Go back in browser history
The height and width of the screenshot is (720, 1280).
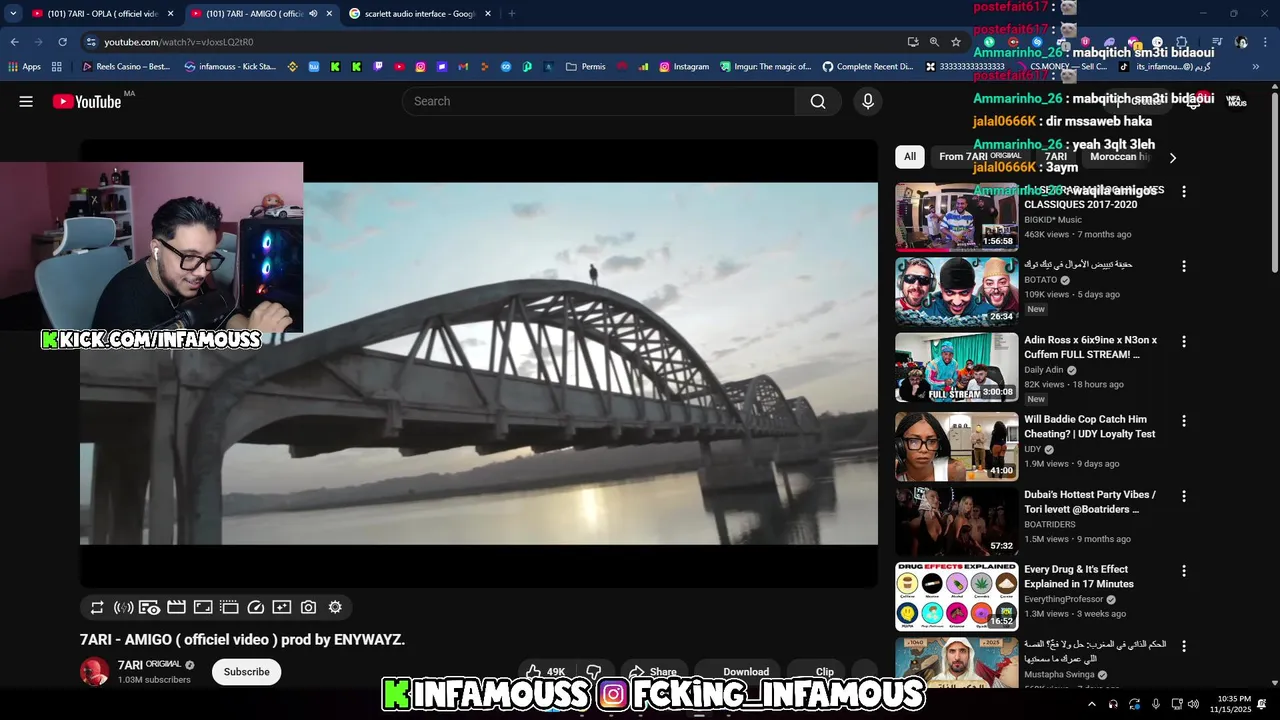click(14, 42)
